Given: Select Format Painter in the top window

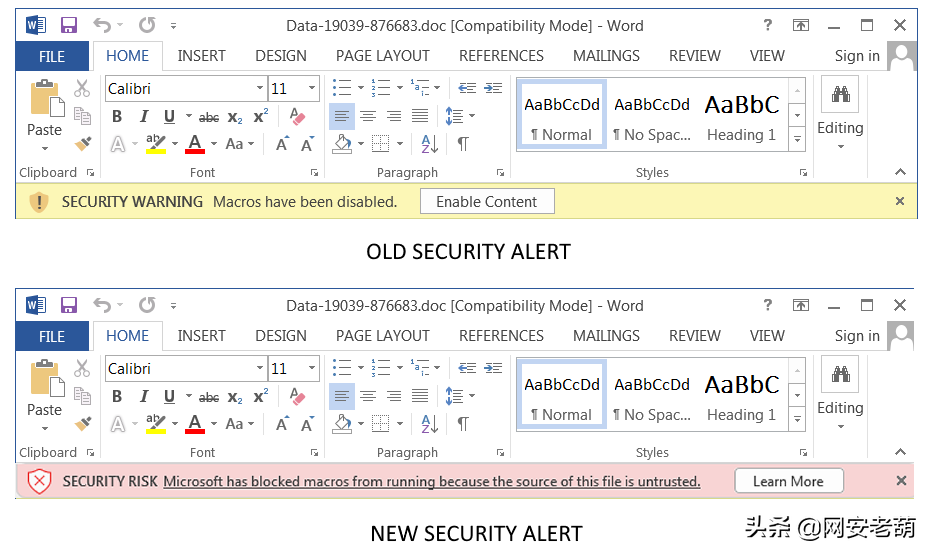Looking at the screenshot, I should 83,143.
